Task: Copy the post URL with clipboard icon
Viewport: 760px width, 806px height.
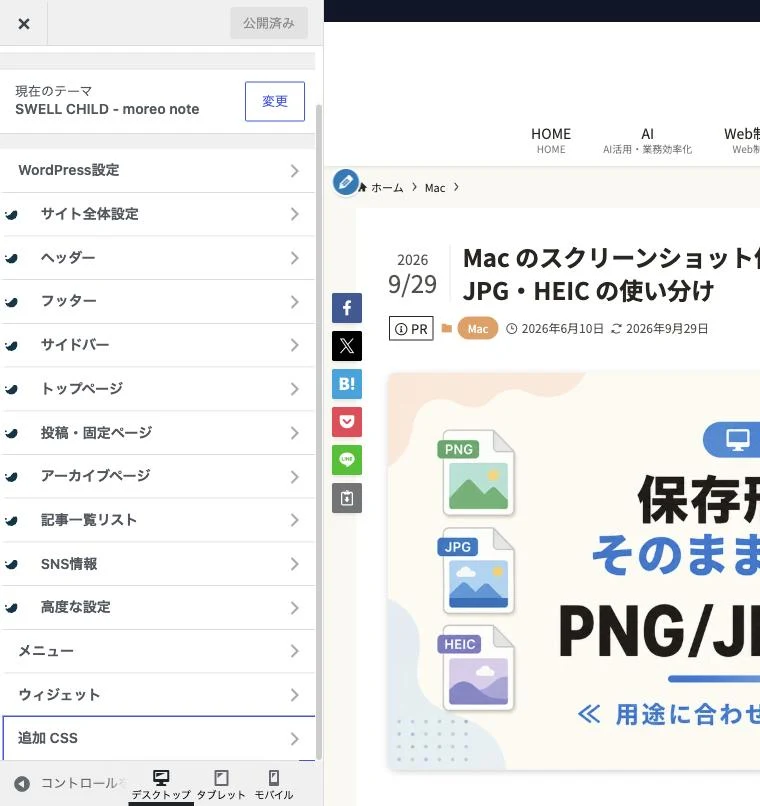Action: (347, 498)
